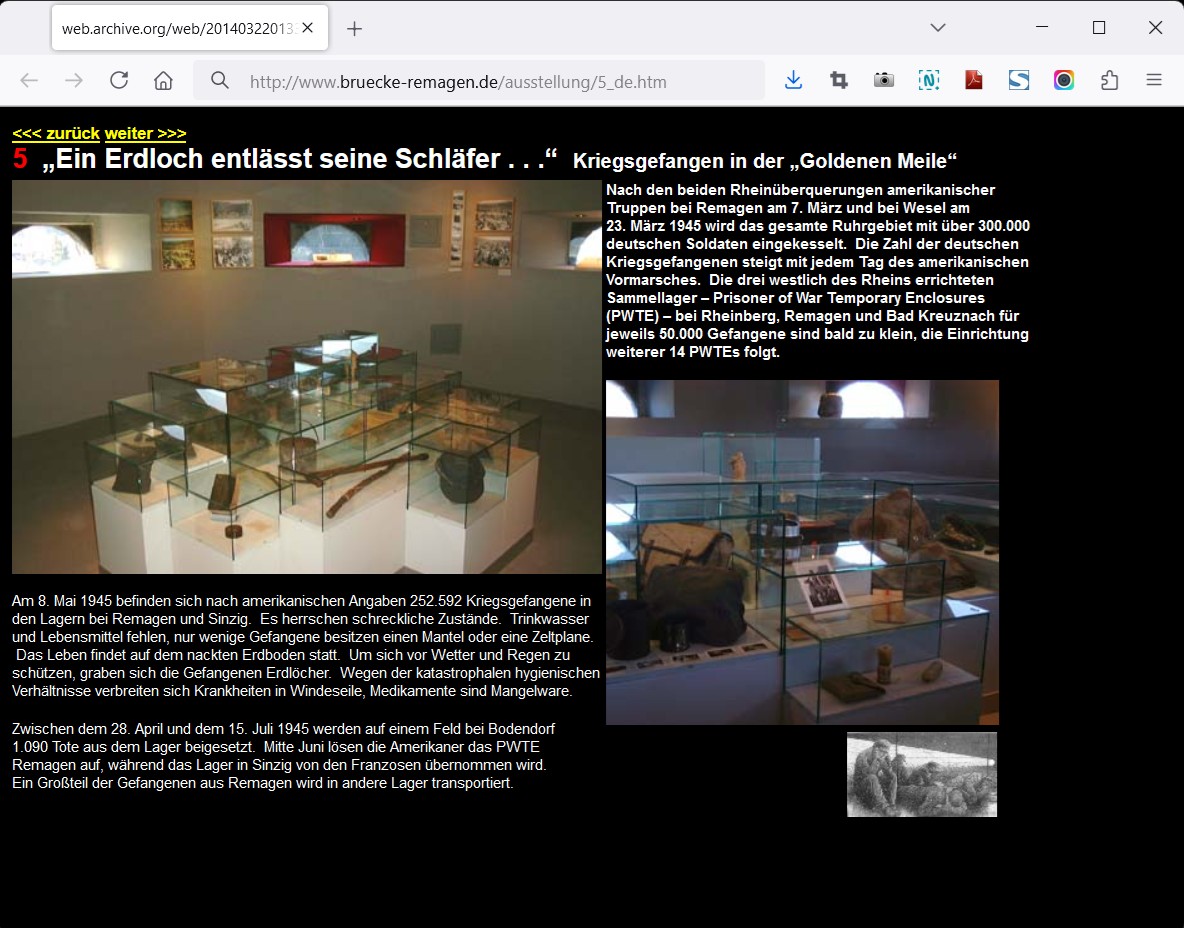Click the red PDF extension icon
Viewport: 1184px width, 928px height.
coord(974,81)
